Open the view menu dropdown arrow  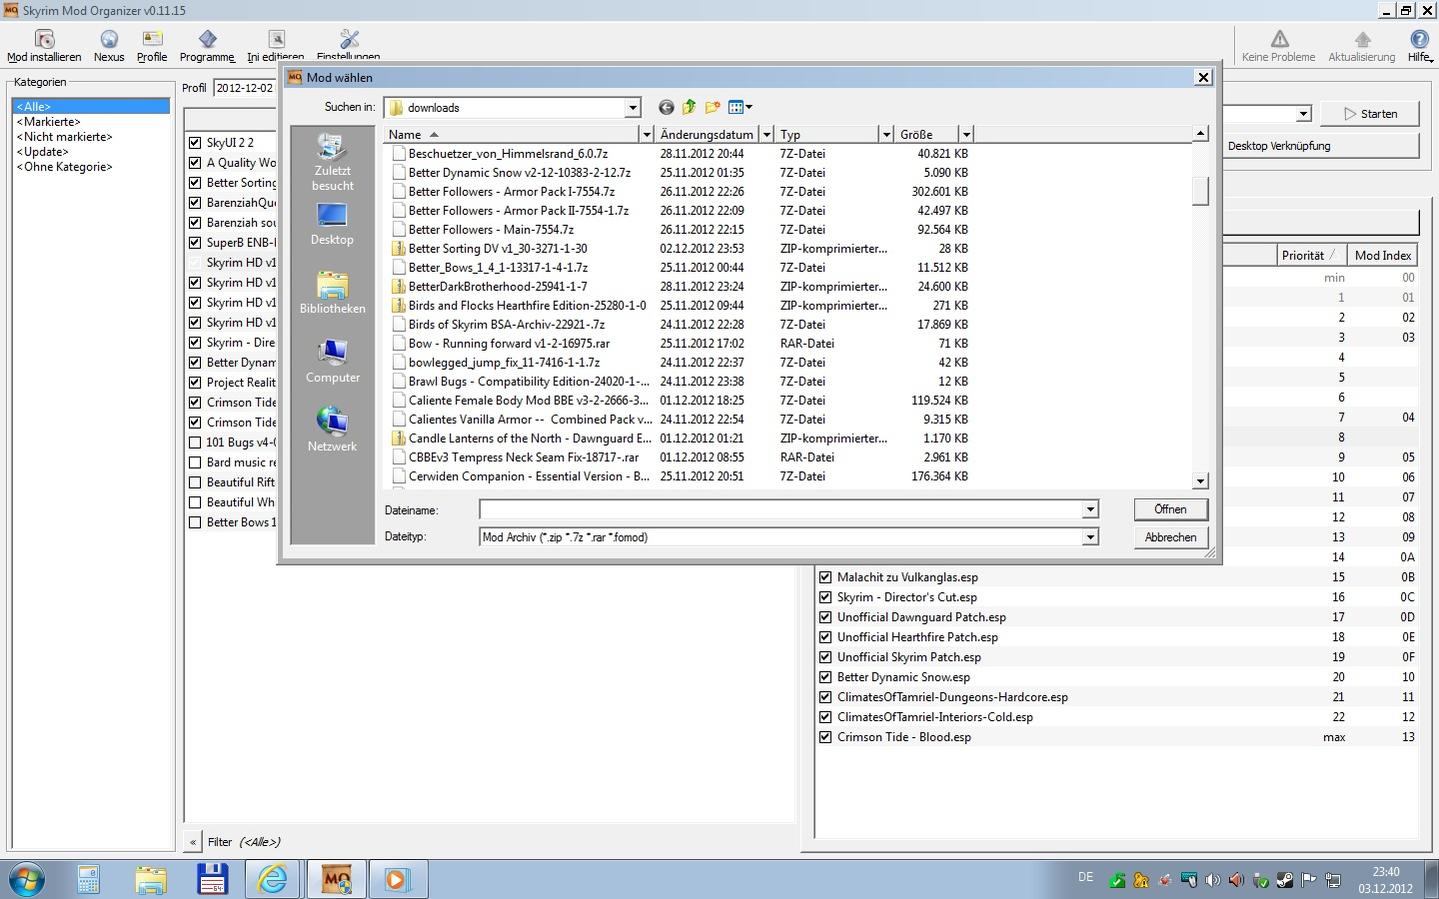749,108
